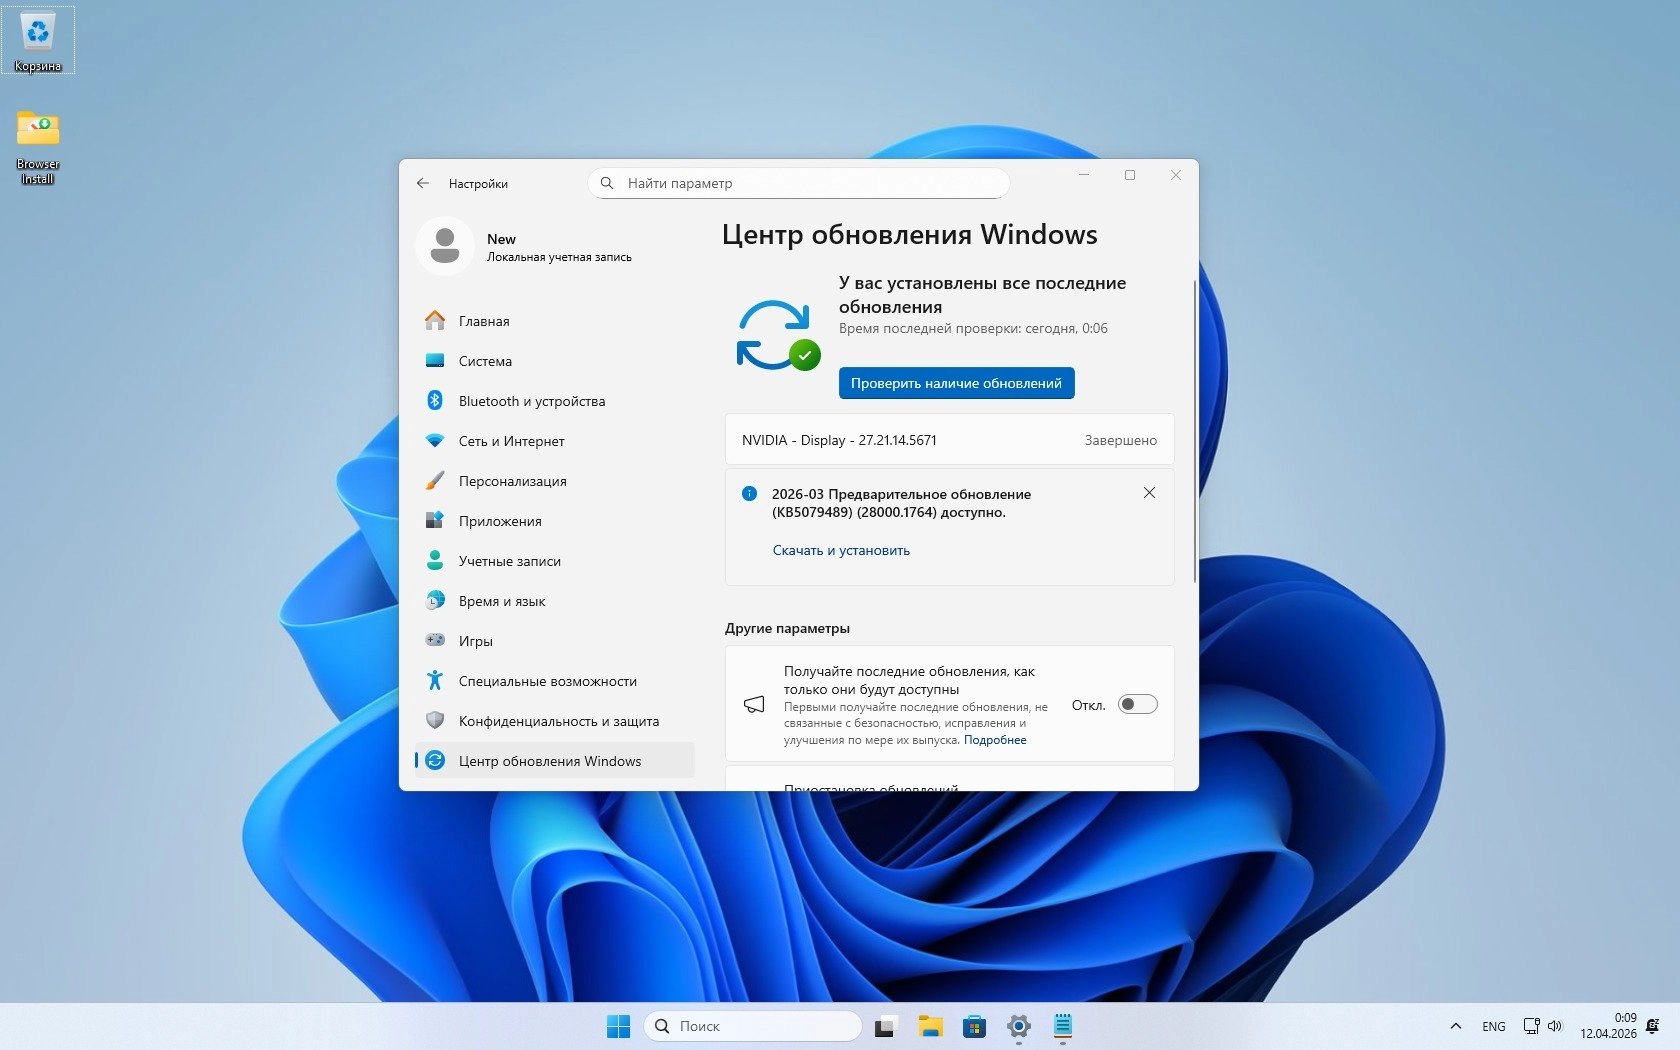Click the brush icon for Персонализация
The image size is (1680, 1050).
point(435,481)
